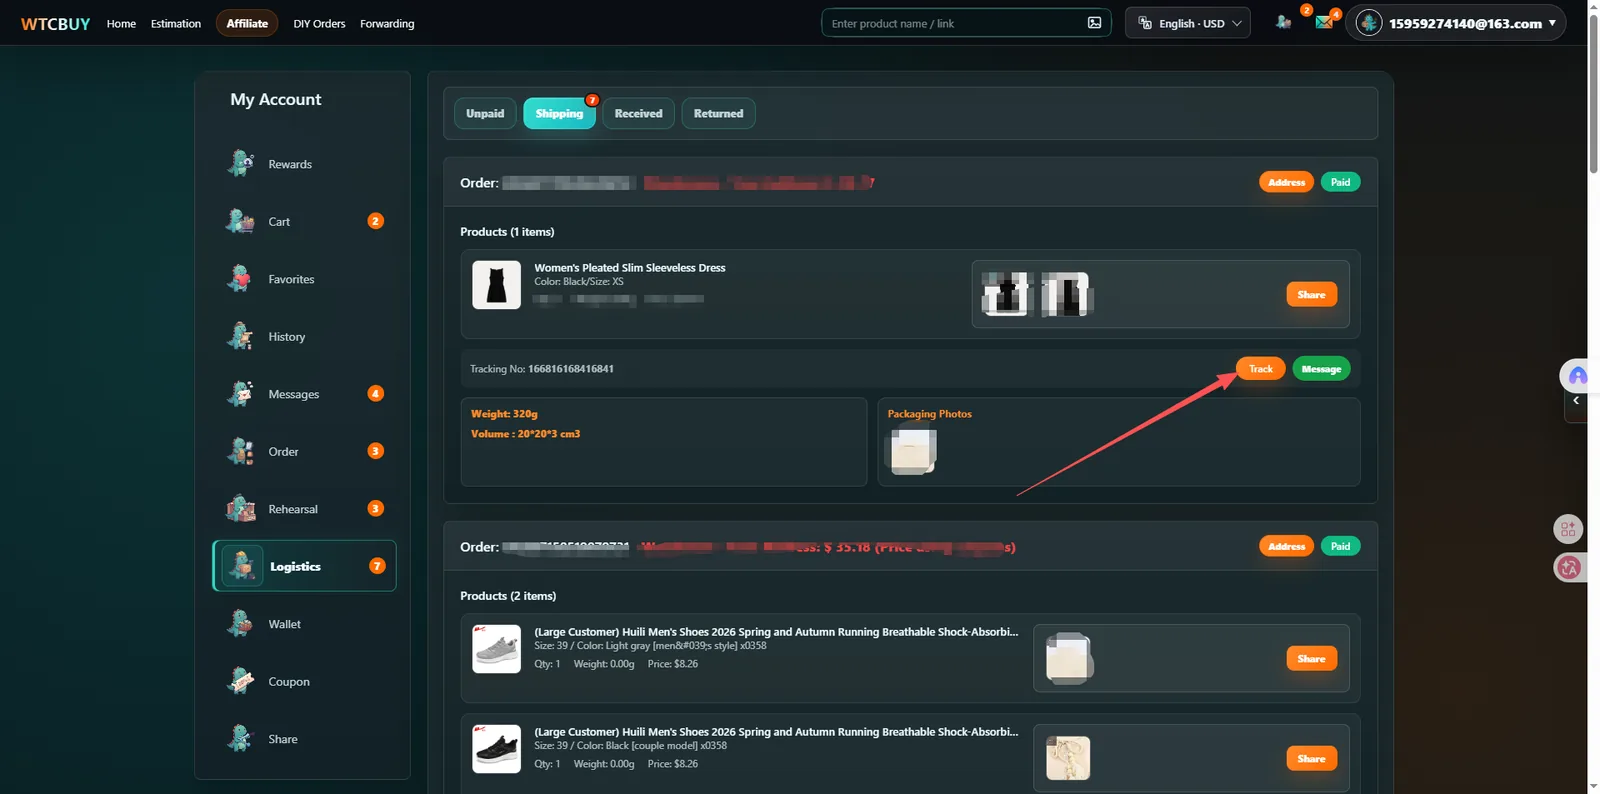Click the Cart sidebar icon
Viewport: 1600px width, 794px height.
pos(240,221)
